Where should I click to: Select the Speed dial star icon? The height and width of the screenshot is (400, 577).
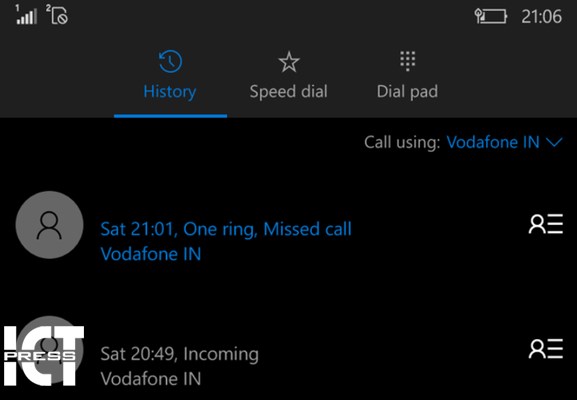pos(289,61)
